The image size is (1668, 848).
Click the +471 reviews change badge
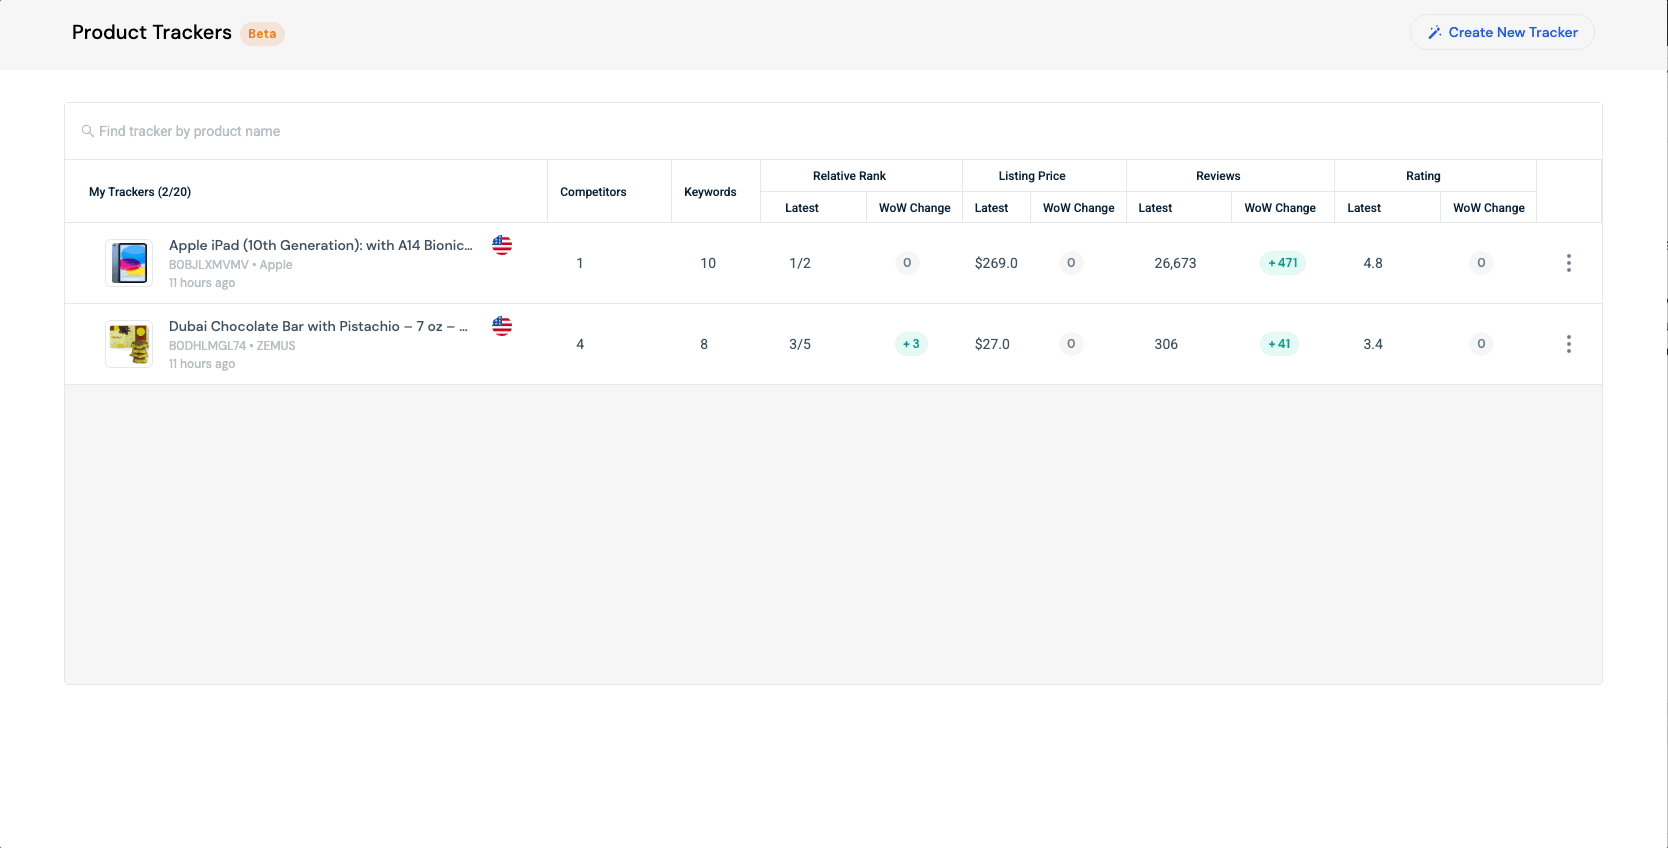point(1283,263)
